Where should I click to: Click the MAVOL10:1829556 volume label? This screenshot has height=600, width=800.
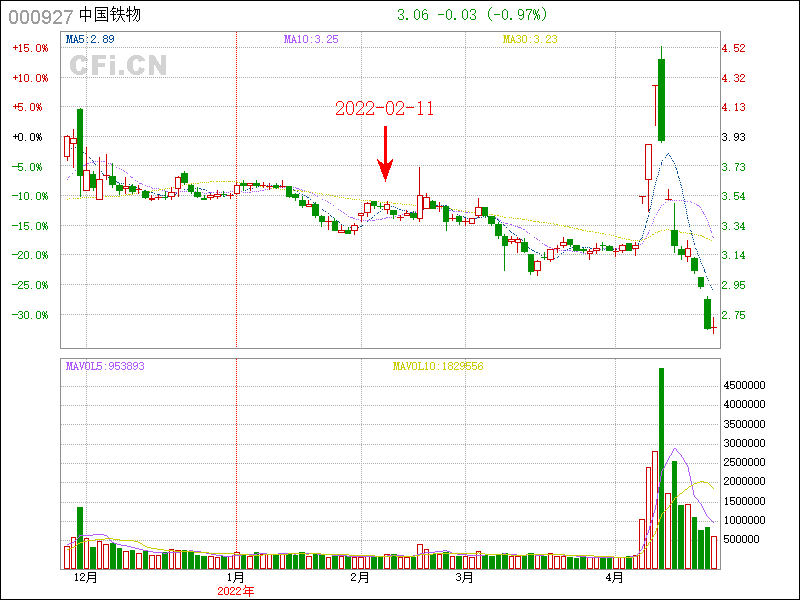tap(437, 366)
